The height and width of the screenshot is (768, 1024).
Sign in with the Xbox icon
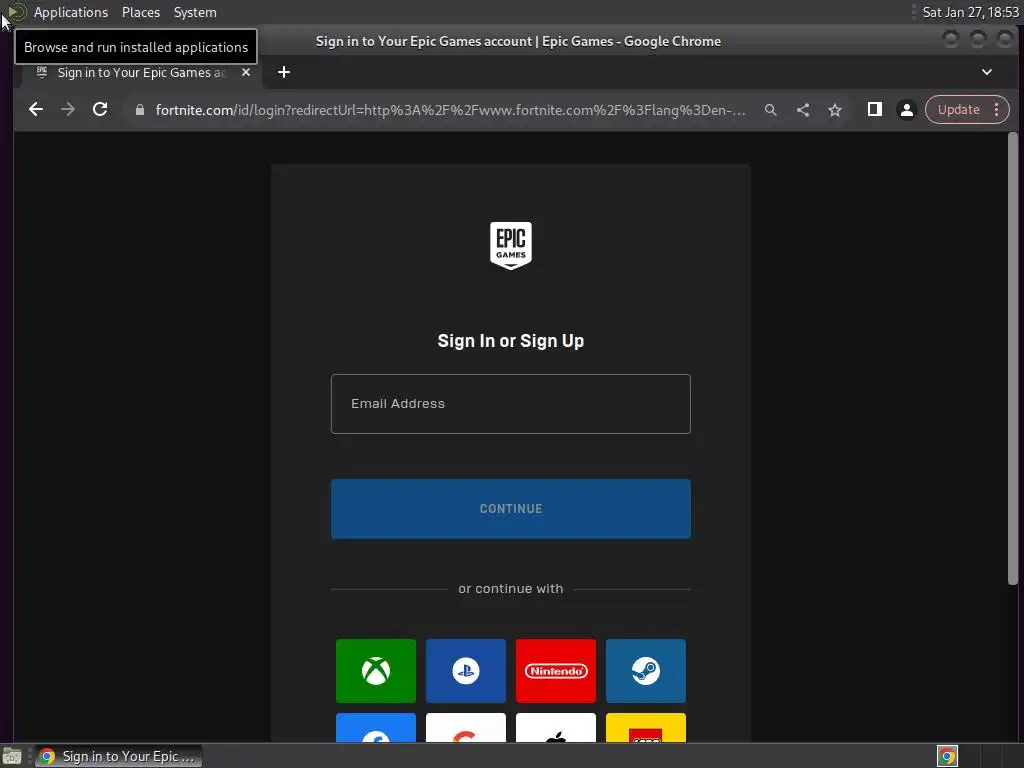click(x=376, y=671)
